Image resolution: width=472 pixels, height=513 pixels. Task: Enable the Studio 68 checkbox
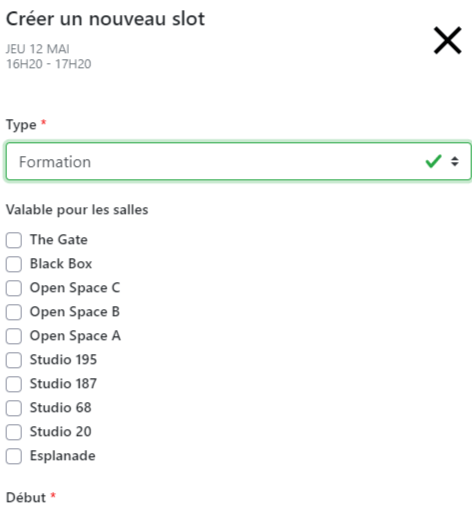pos(14,408)
